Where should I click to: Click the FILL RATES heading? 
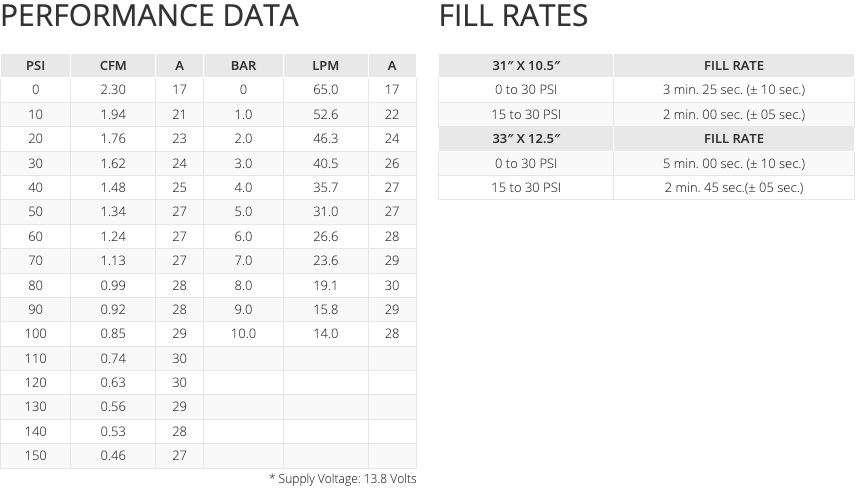point(513,17)
